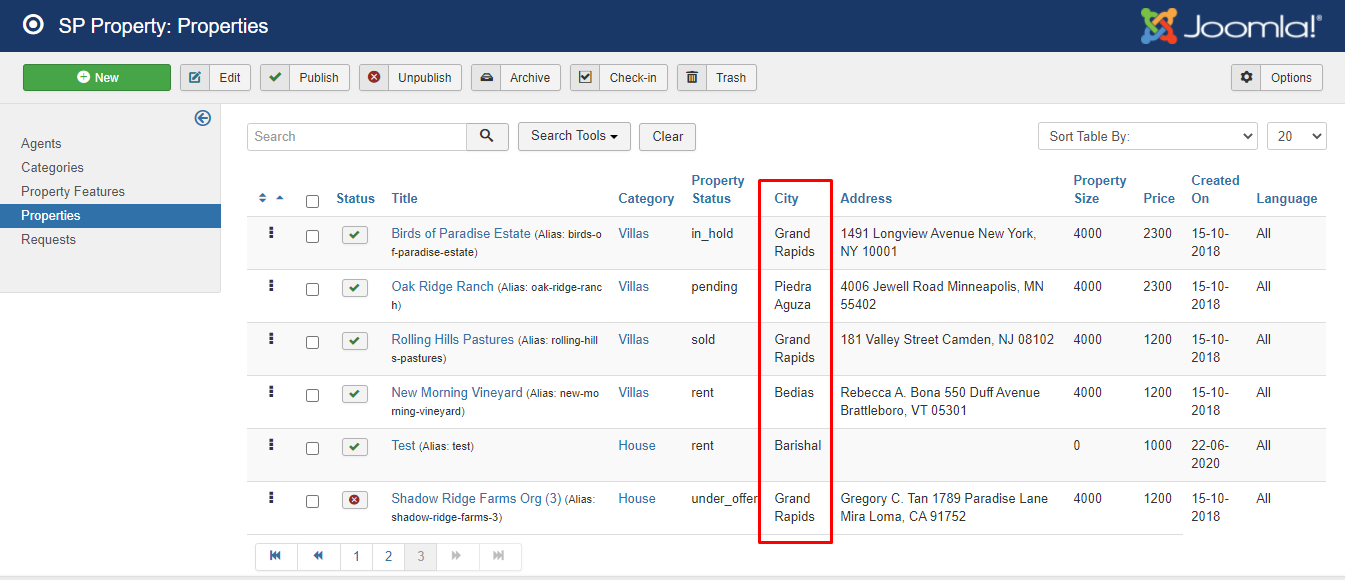Open the list limit 20 dropdown
Image resolution: width=1345 pixels, height=580 pixels.
[x=1296, y=137]
